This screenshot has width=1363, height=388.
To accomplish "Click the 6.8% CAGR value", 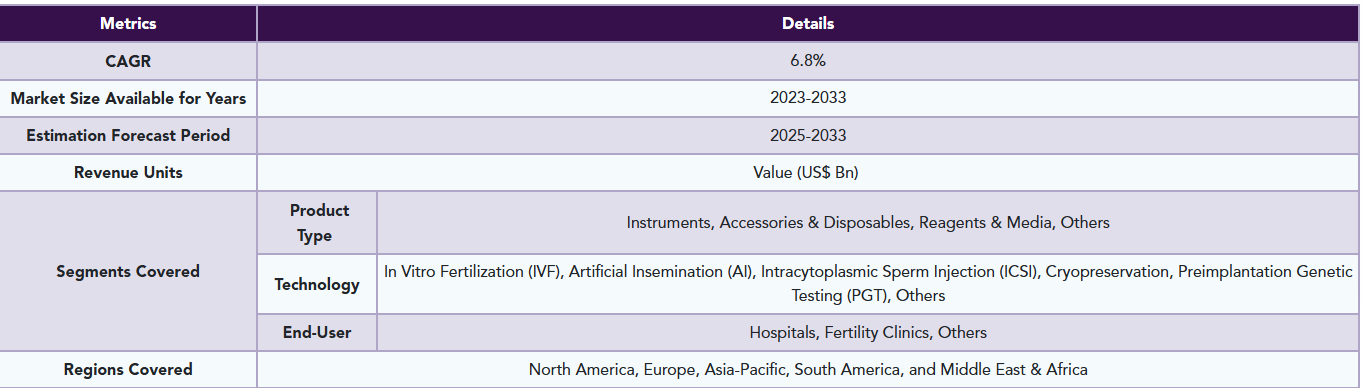I will pos(808,61).
